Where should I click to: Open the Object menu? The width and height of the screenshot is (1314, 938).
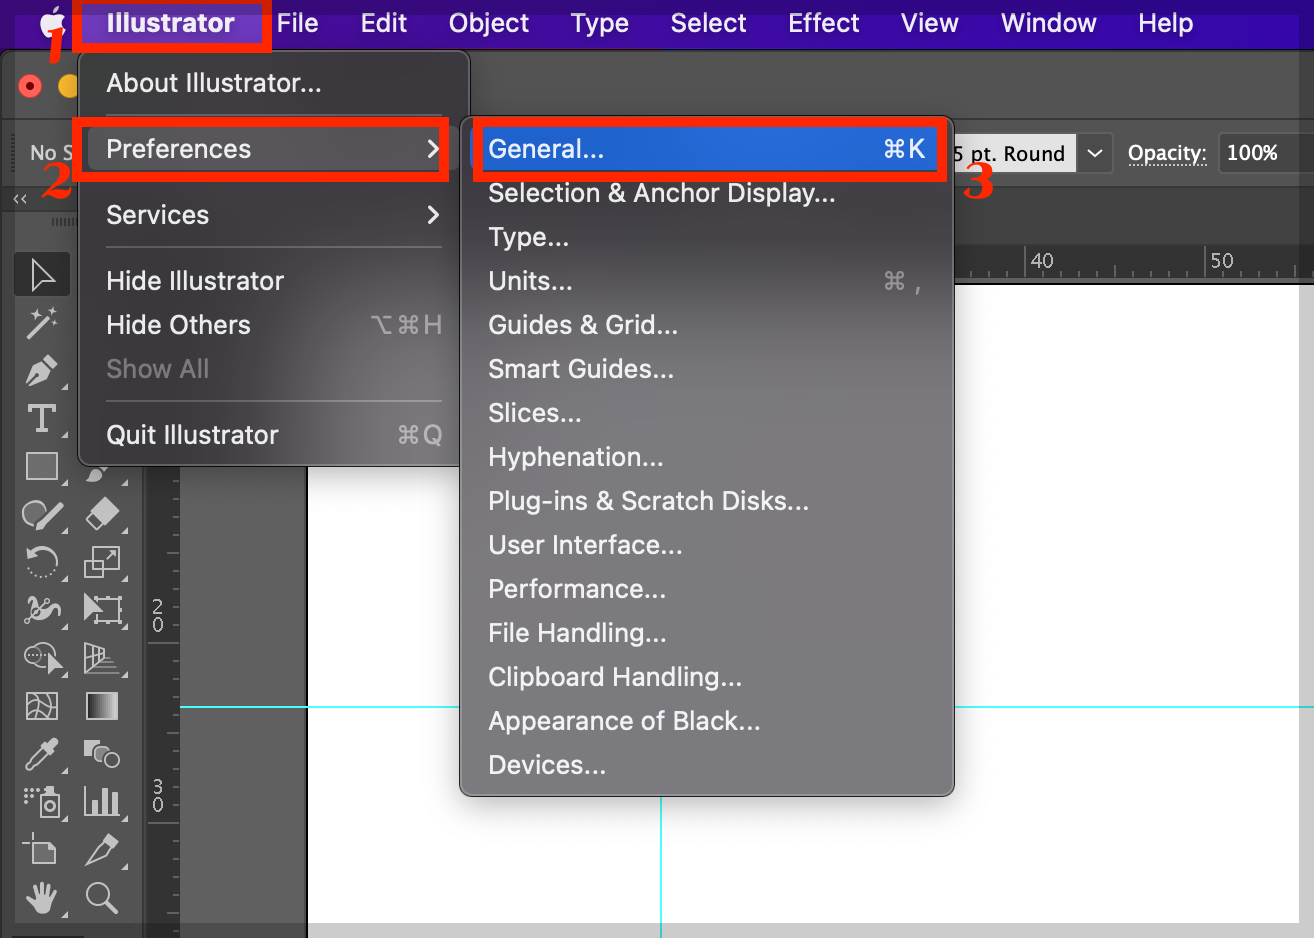click(x=489, y=23)
